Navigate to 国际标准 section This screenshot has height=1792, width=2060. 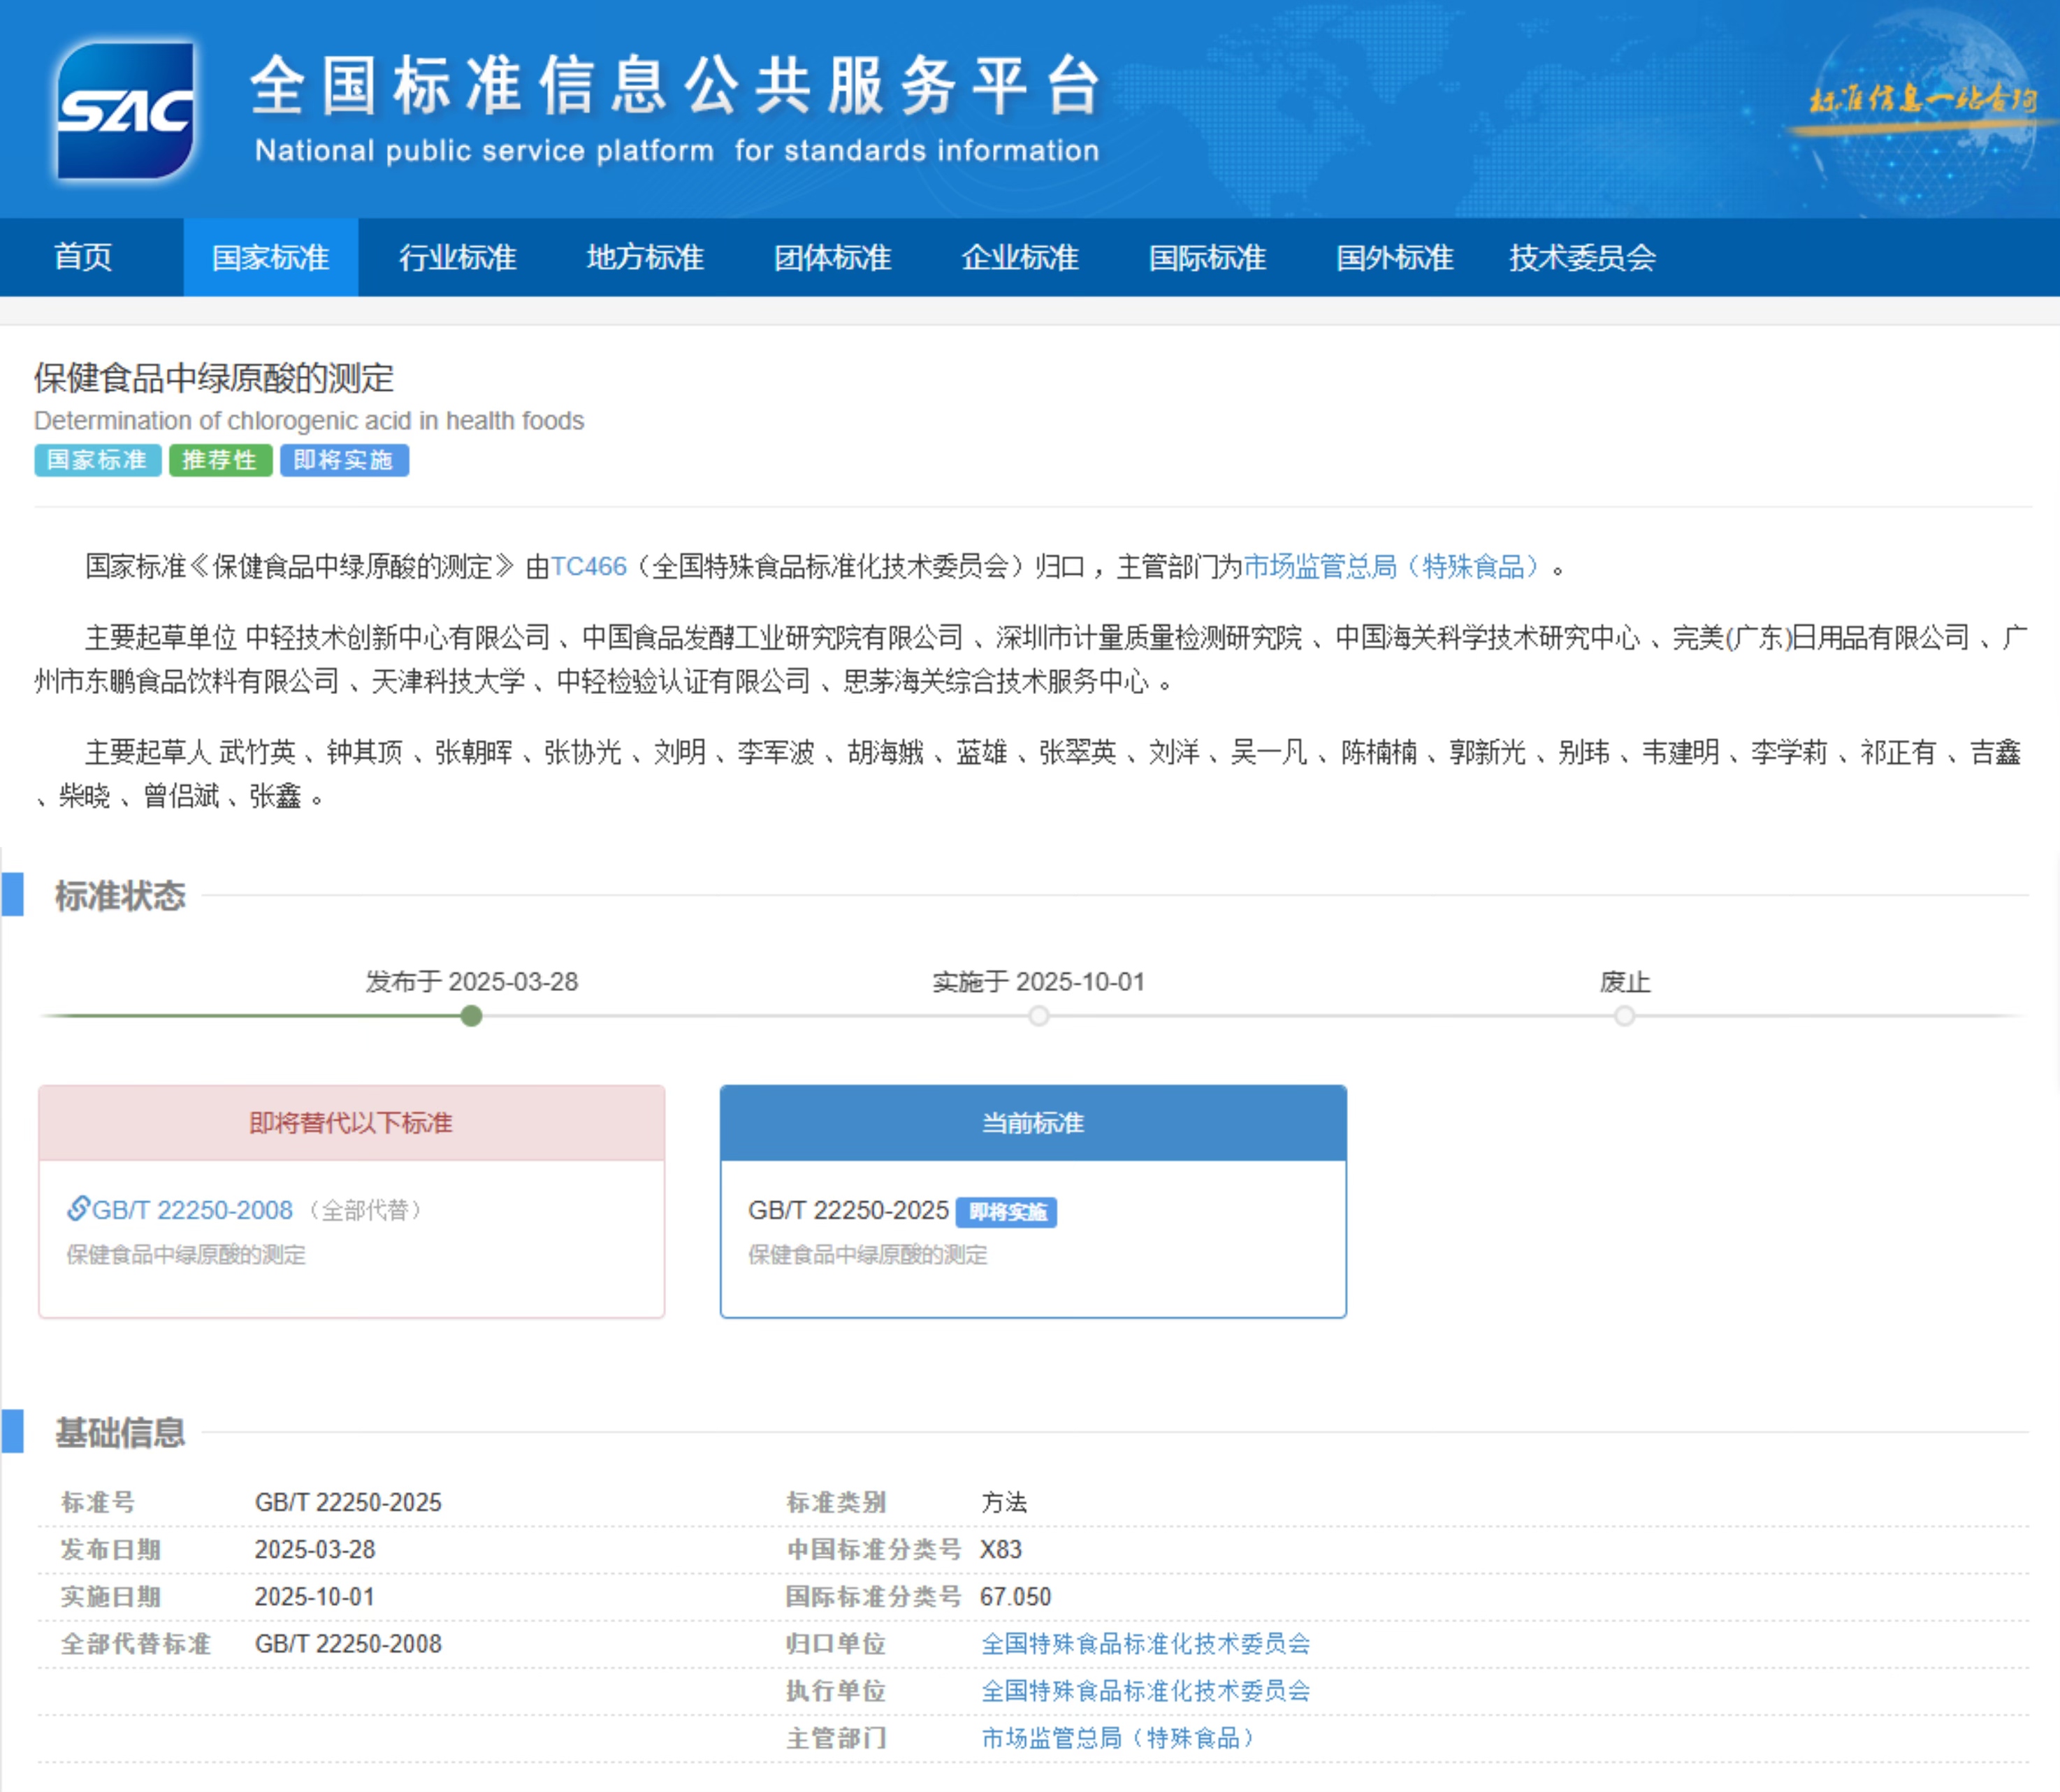pyautogui.click(x=1207, y=257)
